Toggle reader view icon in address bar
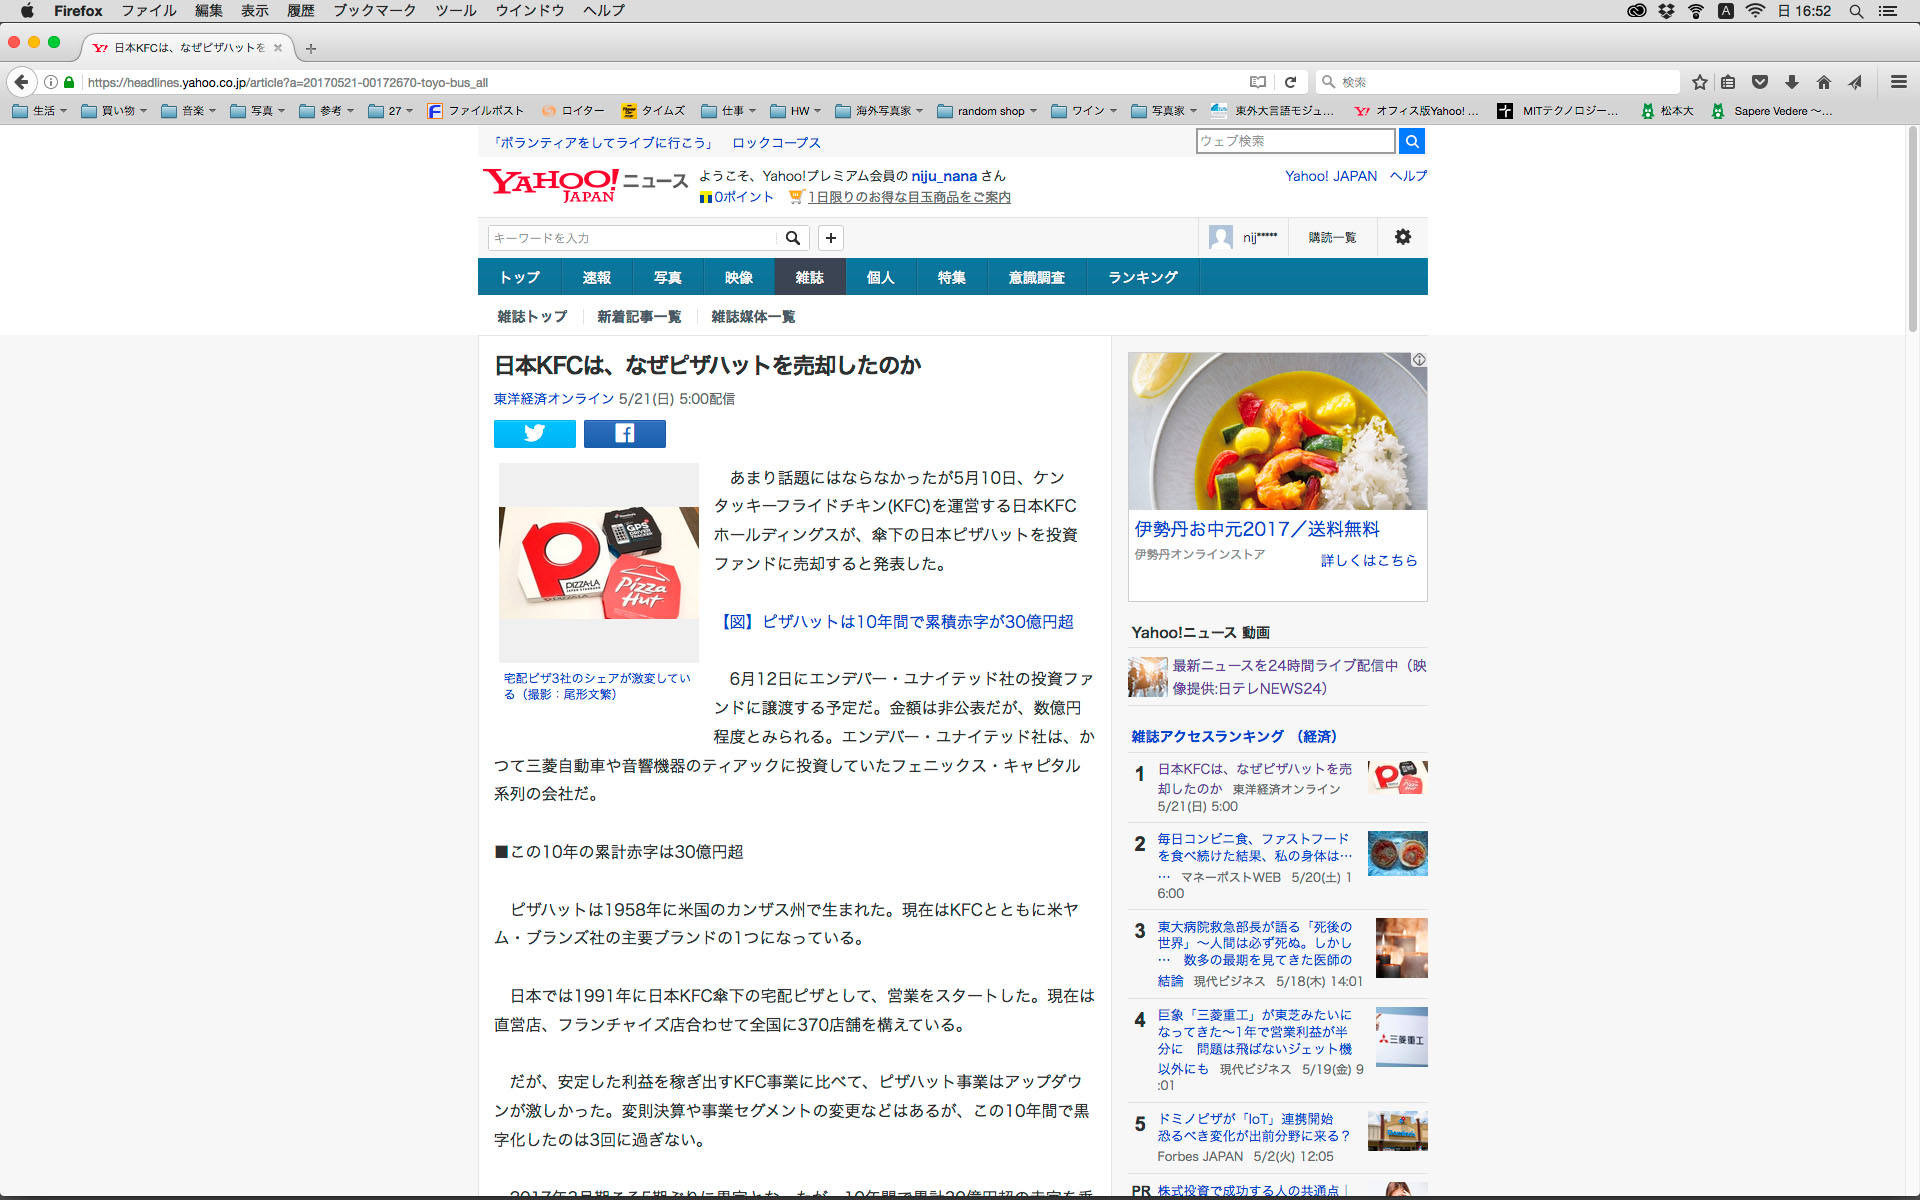Viewport: 1920px width, 1200px height. (1257, 82)
